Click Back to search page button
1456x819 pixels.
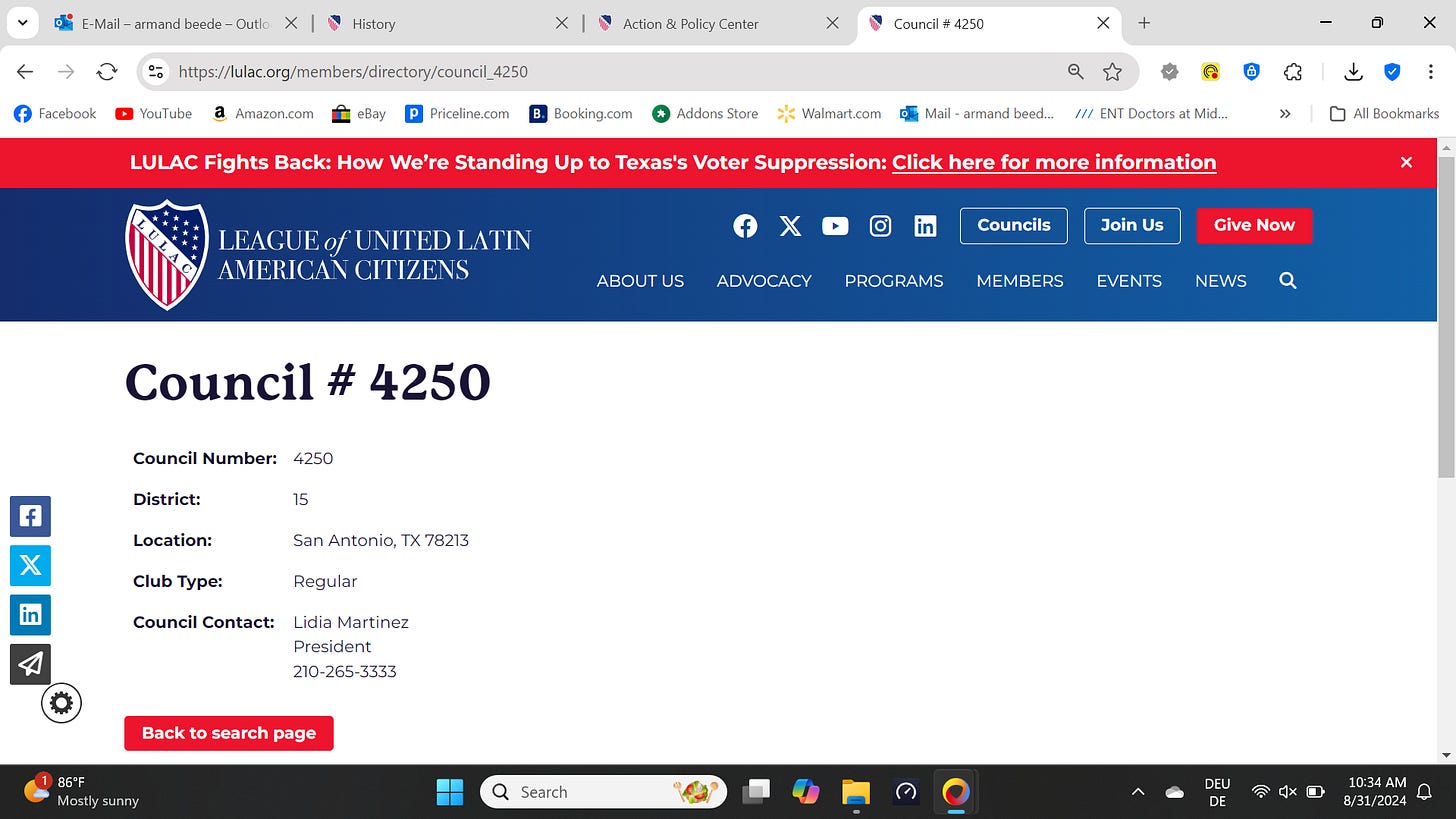click(x=229, y=733)
